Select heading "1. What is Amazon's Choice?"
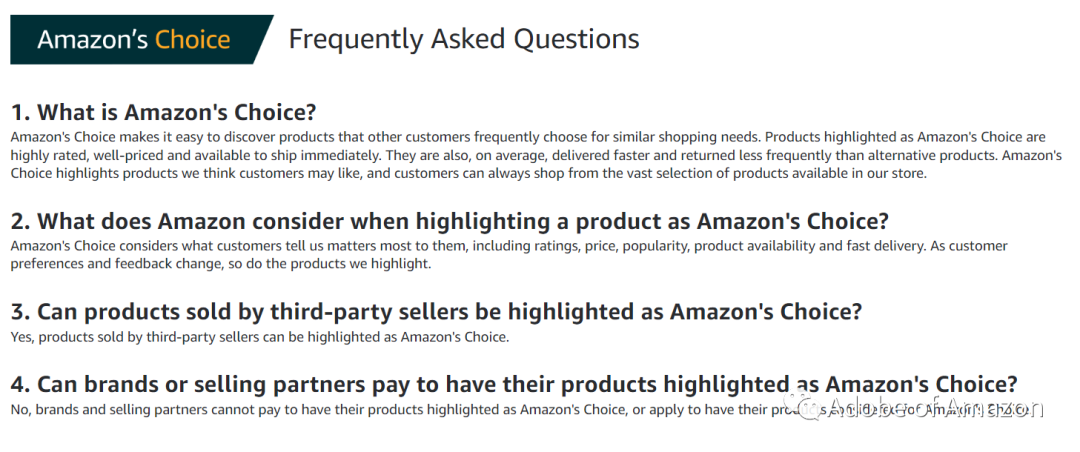This screenshot has height=452, width=1080. point(163,112)
